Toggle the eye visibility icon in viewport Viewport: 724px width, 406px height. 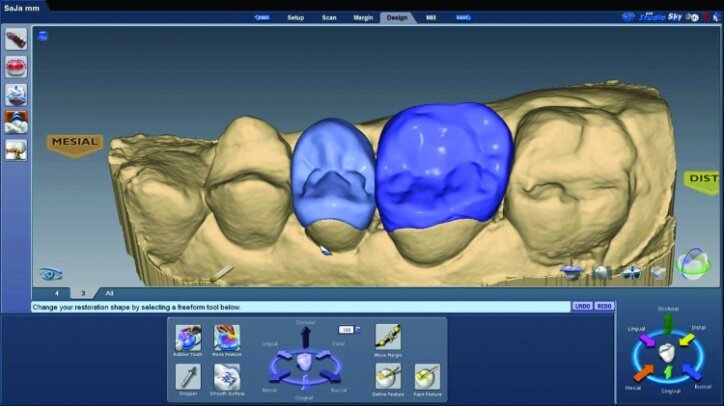[50, 274]
